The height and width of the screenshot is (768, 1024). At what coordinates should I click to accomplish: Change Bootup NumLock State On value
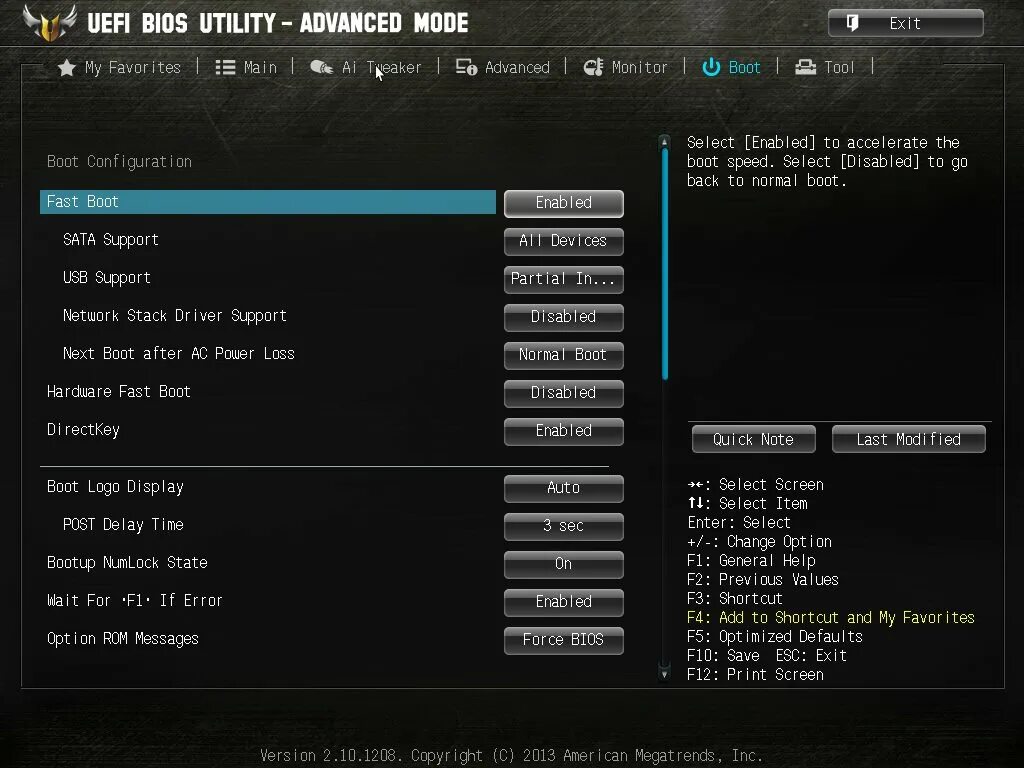click(564, 564)
